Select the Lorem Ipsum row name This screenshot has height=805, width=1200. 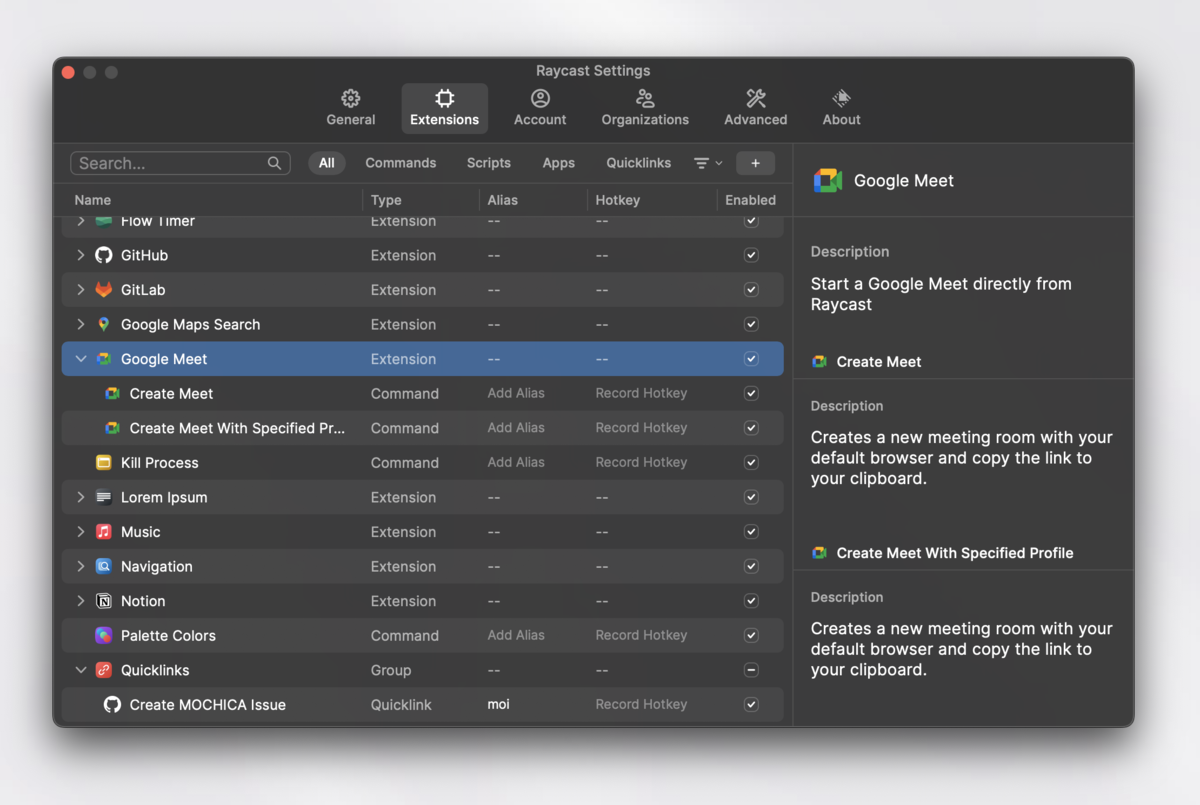(164, 497)
